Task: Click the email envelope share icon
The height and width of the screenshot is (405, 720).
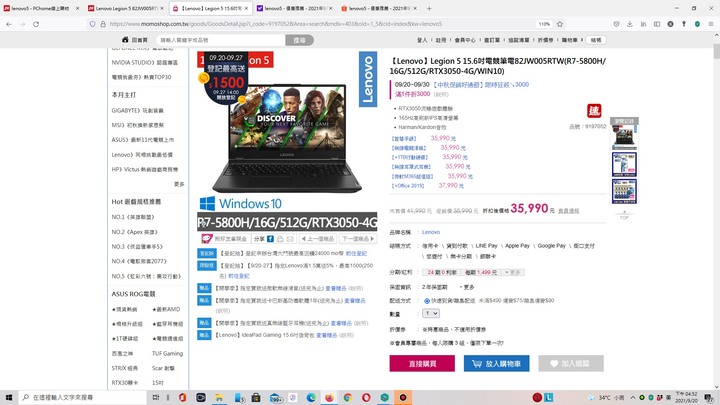Action: 290,239
